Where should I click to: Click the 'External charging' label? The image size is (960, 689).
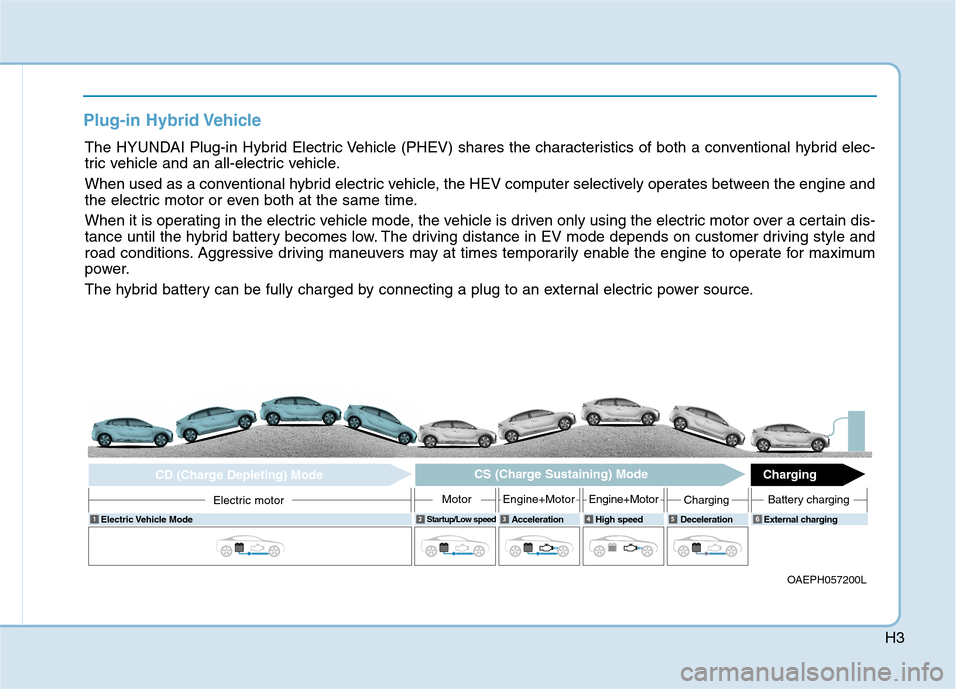(x=800, y=519)
